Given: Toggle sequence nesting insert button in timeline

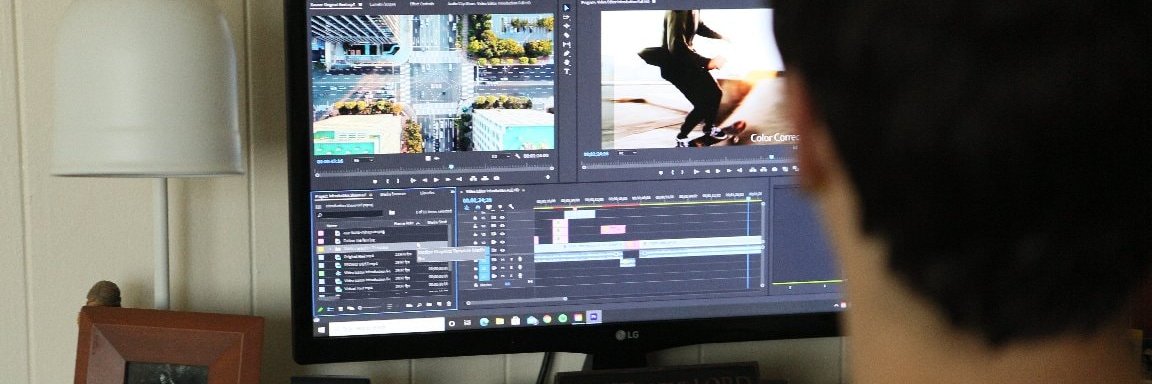Looking at the screenshot, I should (467, 207).
